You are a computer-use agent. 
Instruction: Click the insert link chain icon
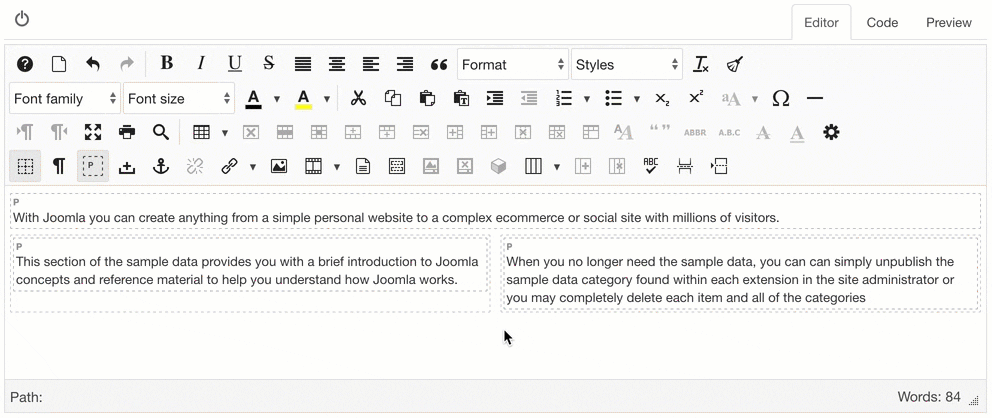coord(229,166)
